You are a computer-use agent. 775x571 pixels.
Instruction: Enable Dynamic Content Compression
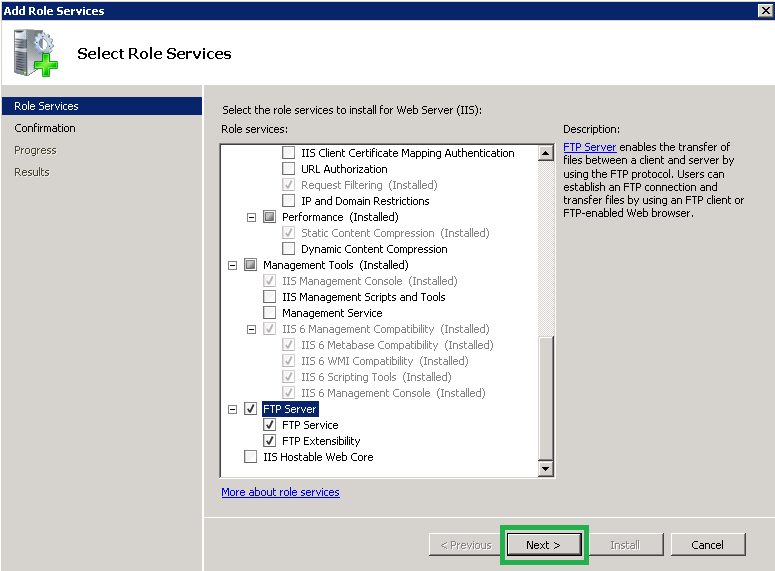click(x=289, y=249)
